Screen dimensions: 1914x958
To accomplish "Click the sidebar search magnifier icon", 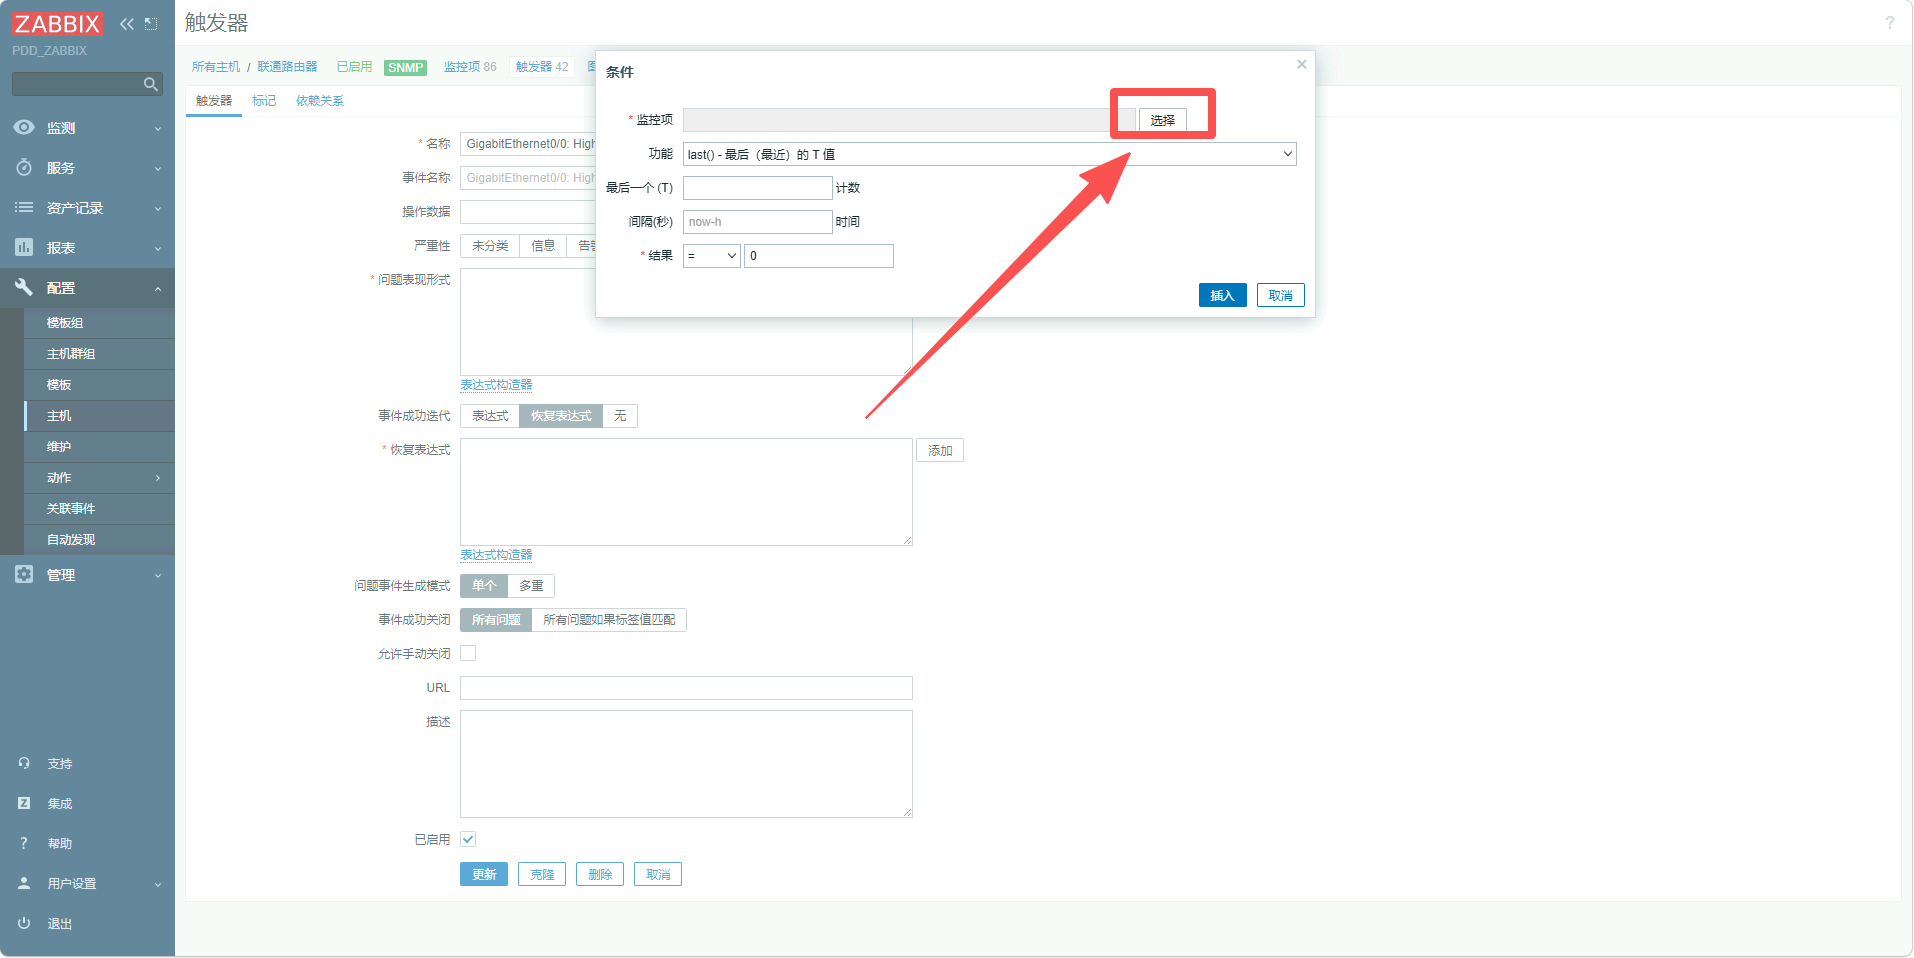I will tap(151, 84).
